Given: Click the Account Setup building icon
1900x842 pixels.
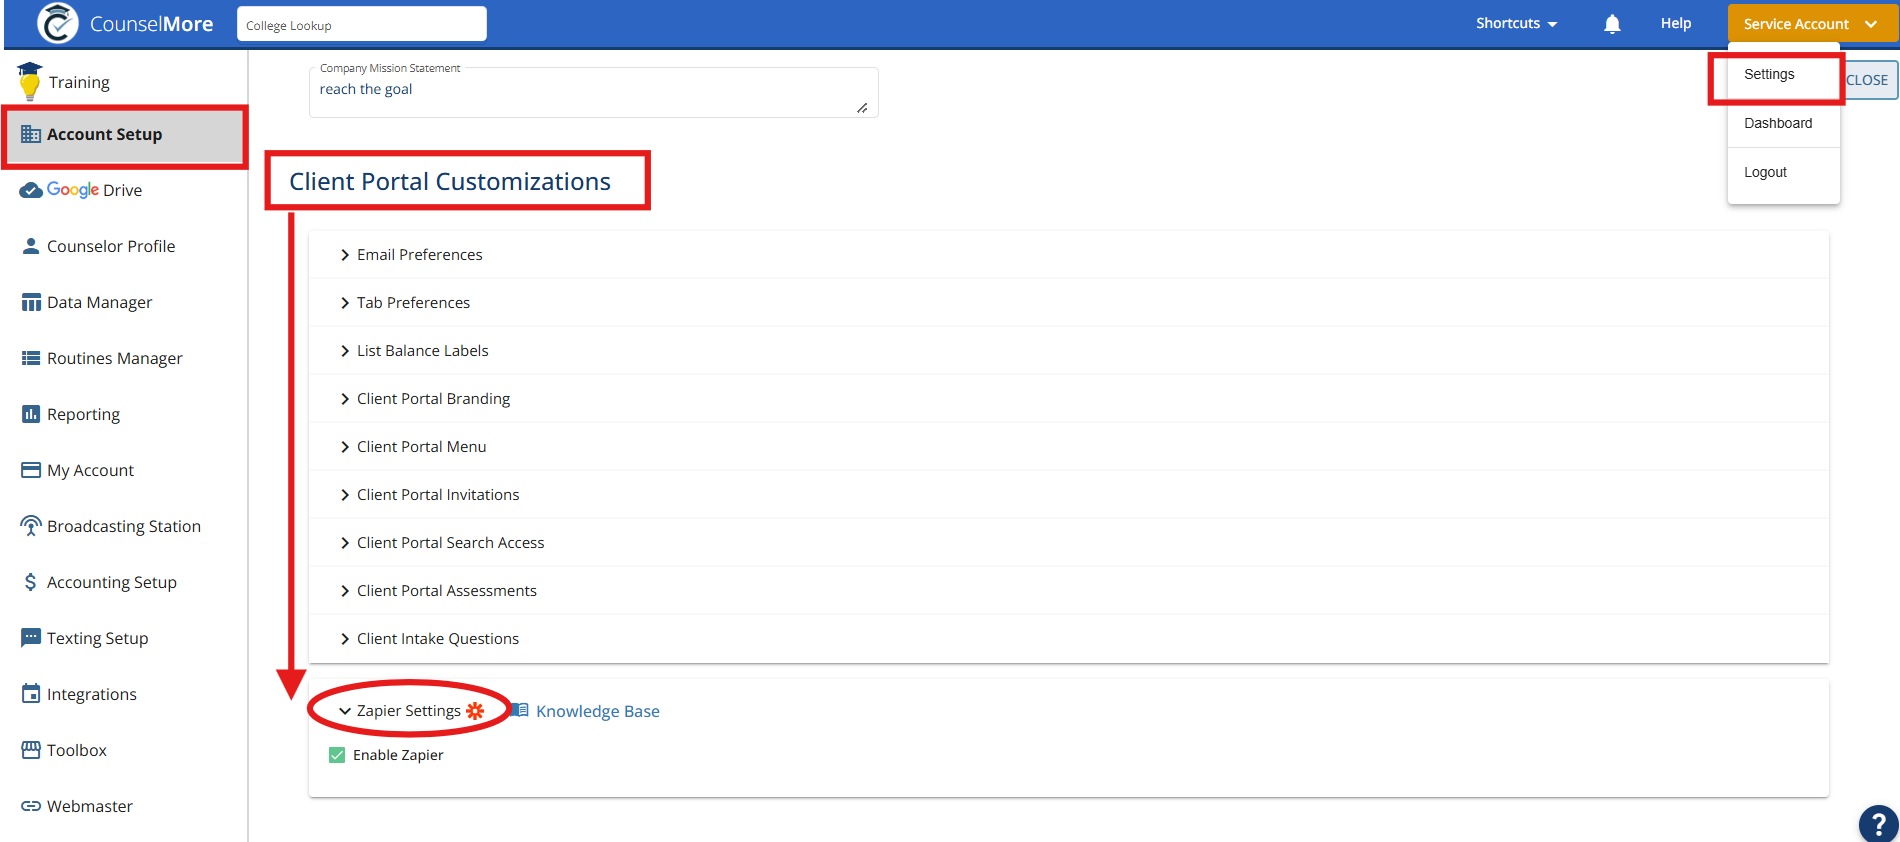Looking at the screenshot, I should click(x=31, y=134).
